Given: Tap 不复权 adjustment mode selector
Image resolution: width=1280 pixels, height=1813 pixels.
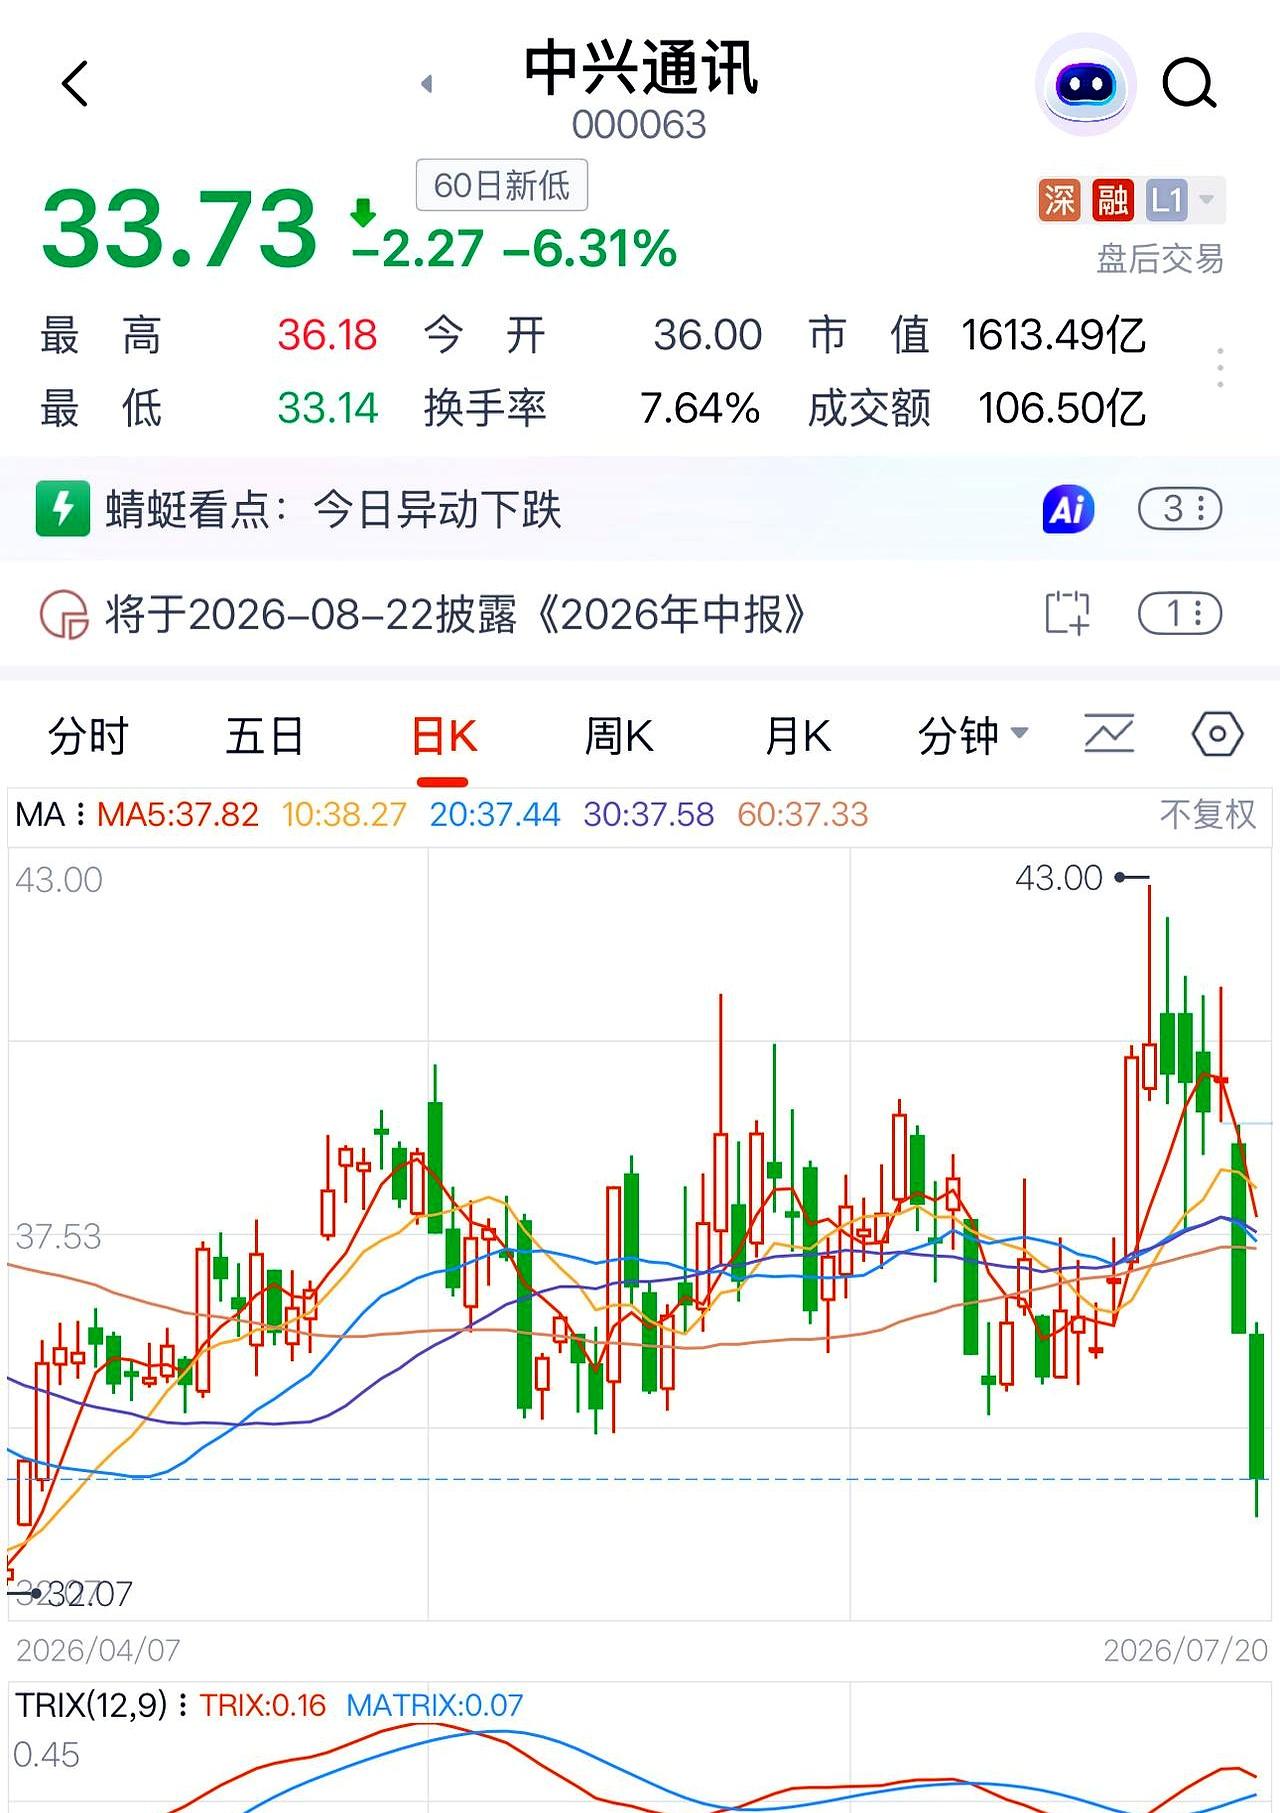Looking at the screenshot, I should [1207, 814].
